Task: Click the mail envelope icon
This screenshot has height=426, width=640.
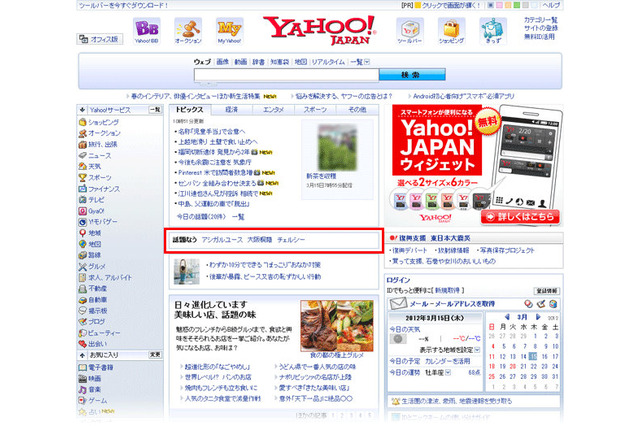Action: (398, 304)
